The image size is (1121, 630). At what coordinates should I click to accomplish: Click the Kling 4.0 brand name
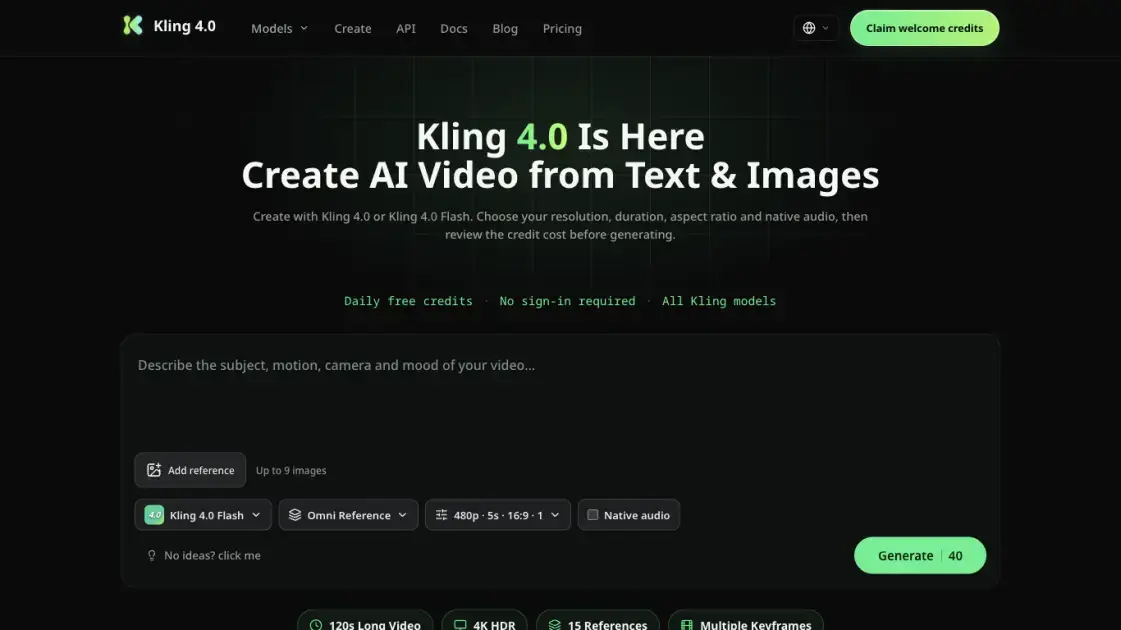tap(184, 26)
